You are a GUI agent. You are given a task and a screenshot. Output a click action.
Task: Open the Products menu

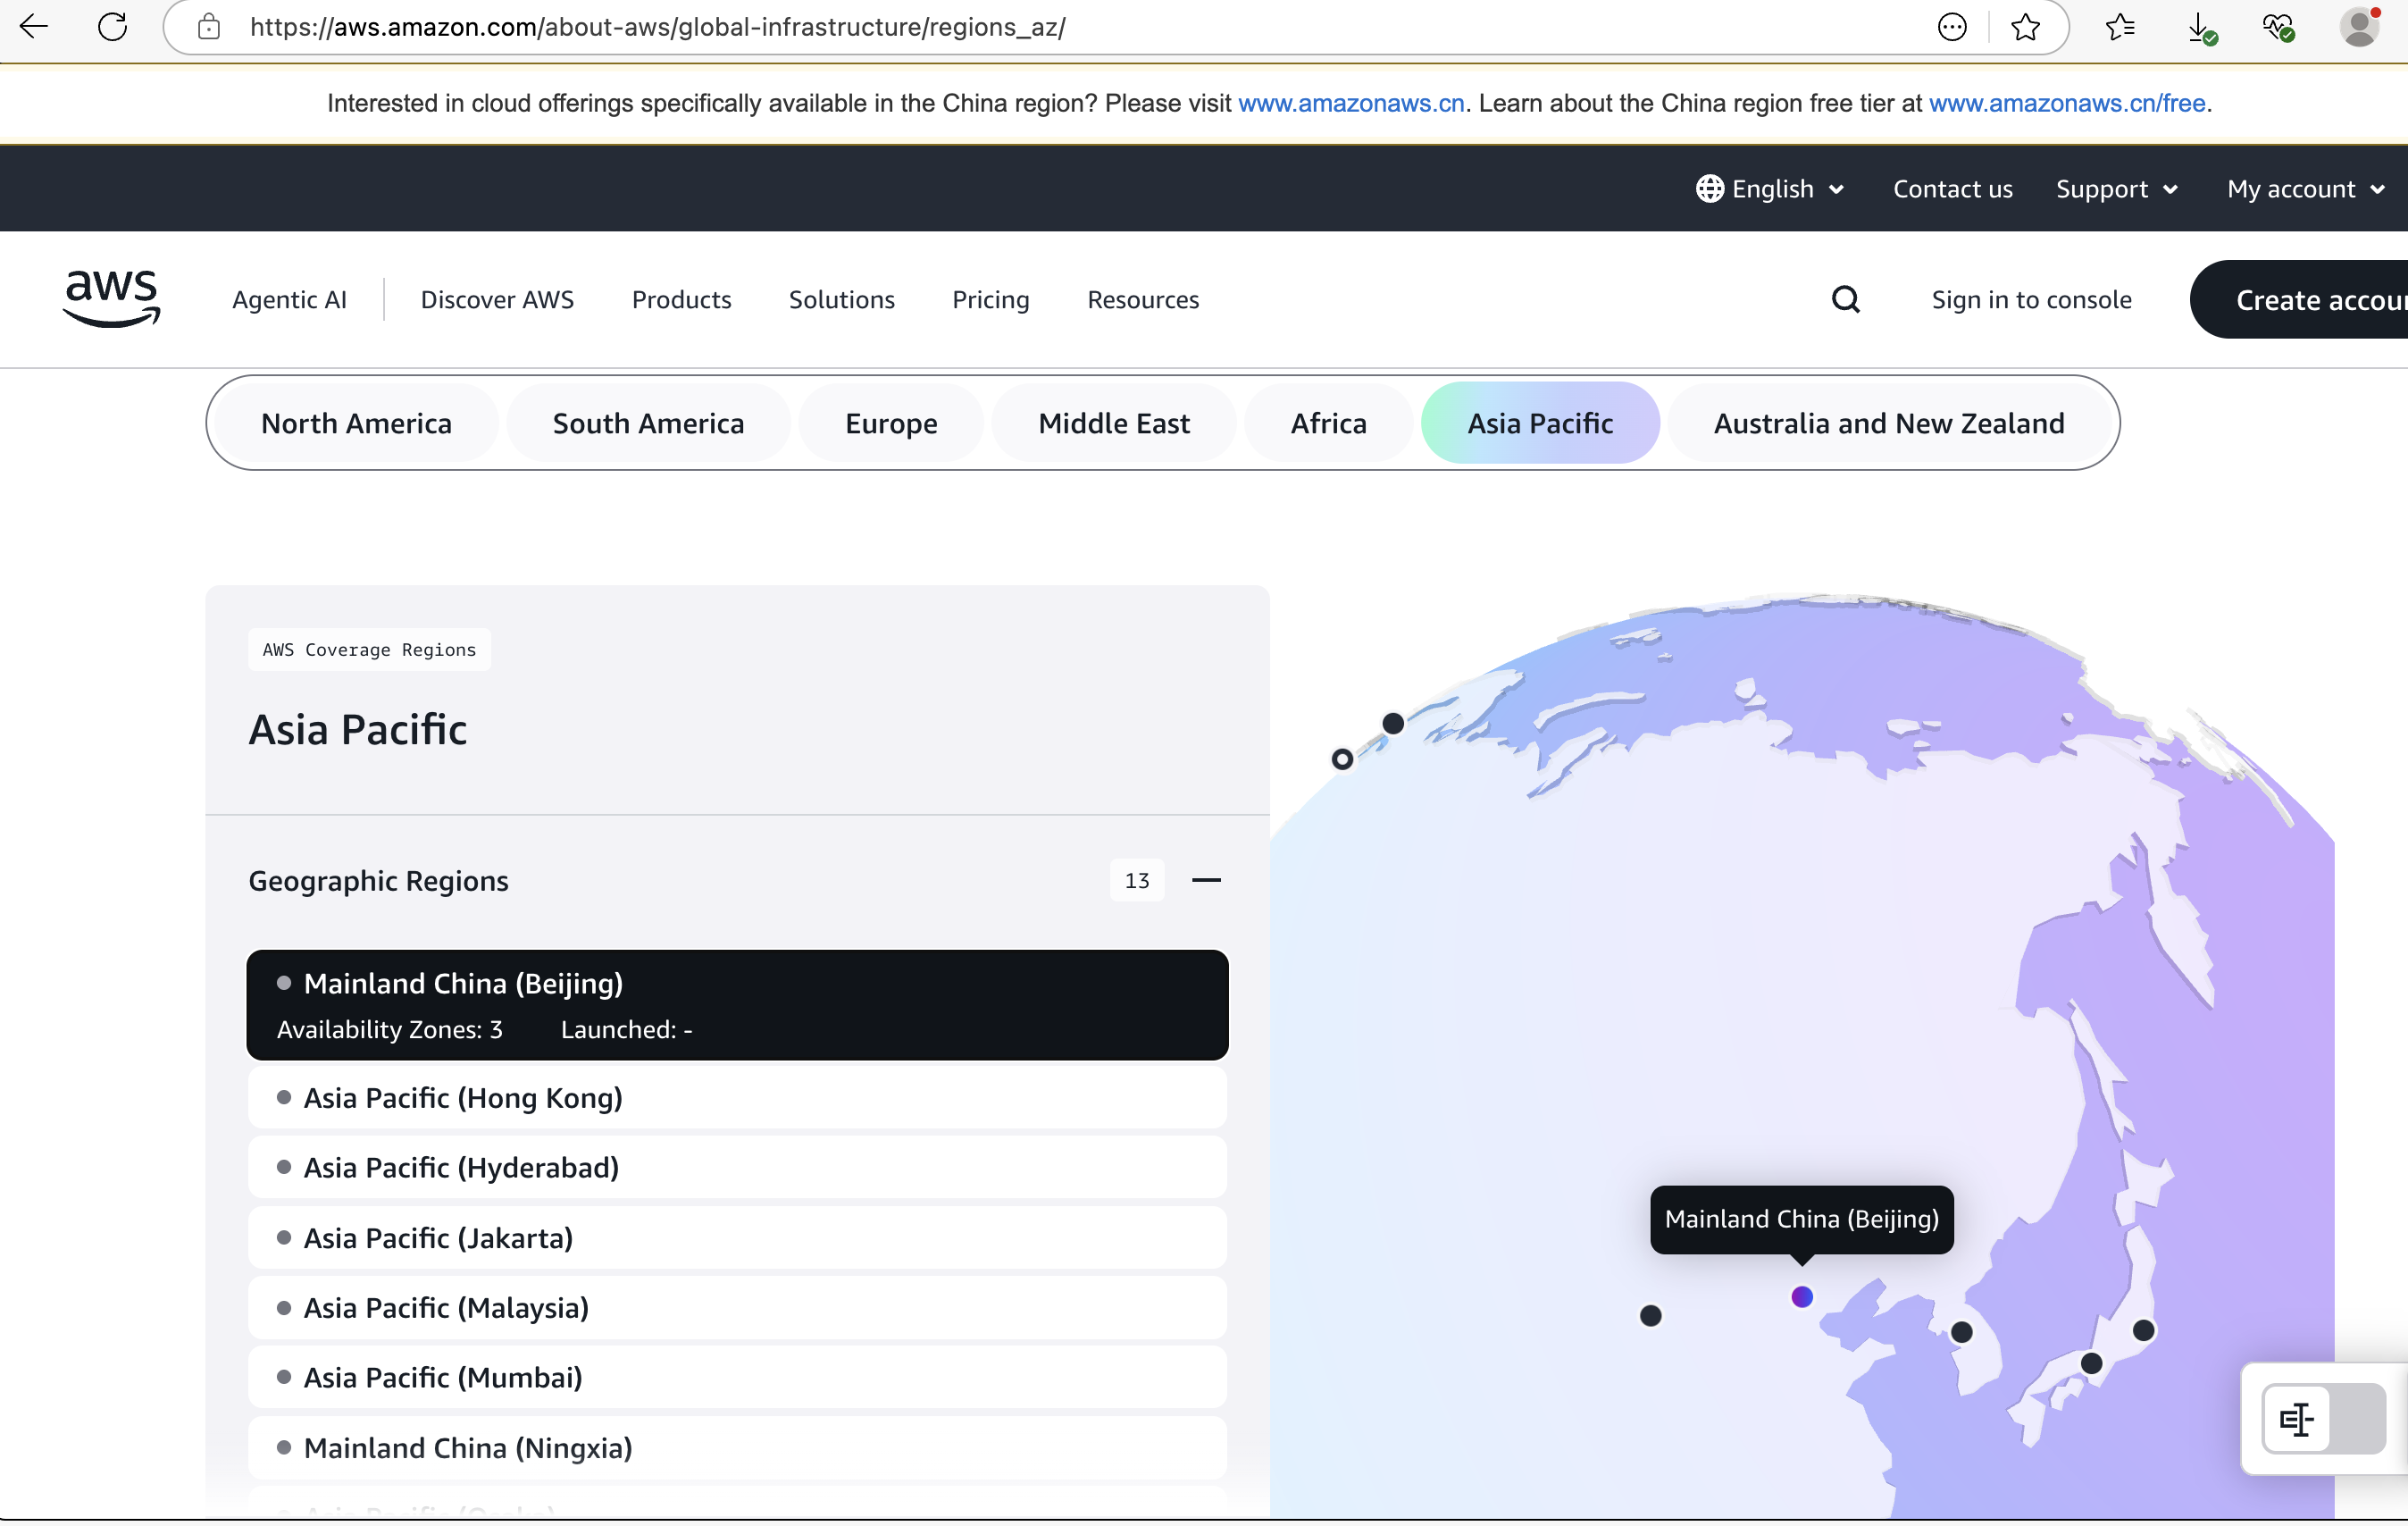[x=681, y=299]
